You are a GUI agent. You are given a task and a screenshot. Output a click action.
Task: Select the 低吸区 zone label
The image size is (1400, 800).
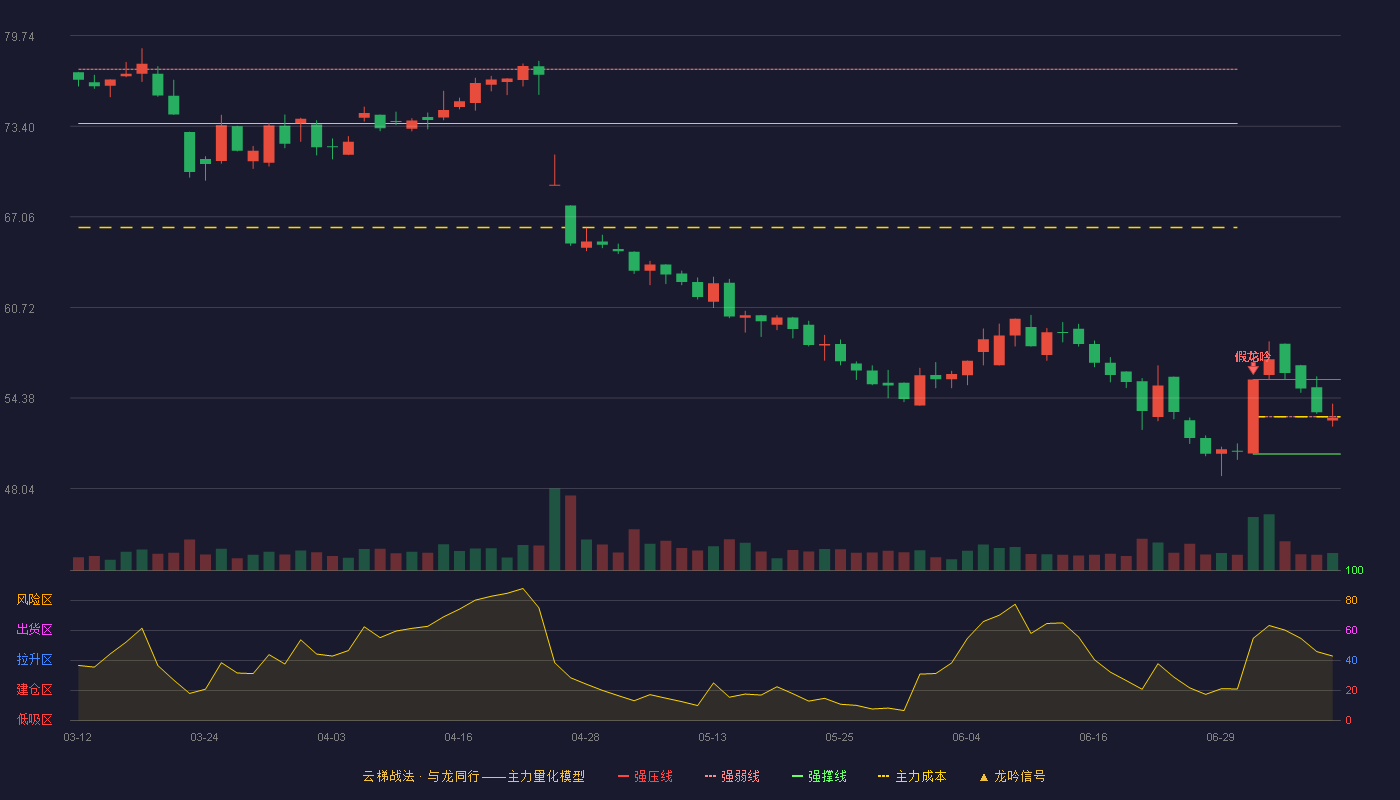34,720
